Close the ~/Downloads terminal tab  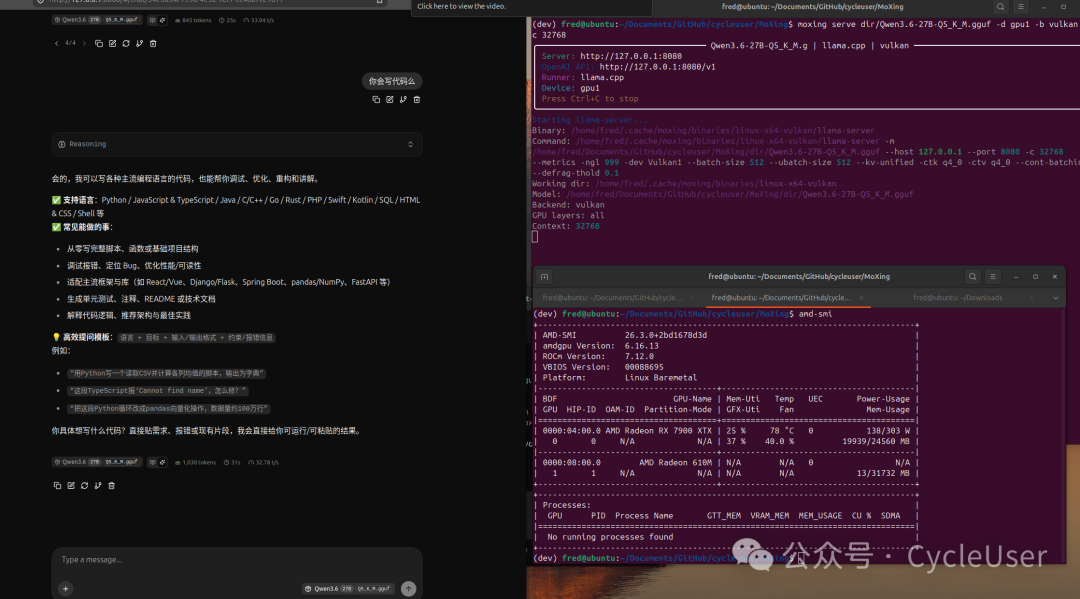[1031, 298]
